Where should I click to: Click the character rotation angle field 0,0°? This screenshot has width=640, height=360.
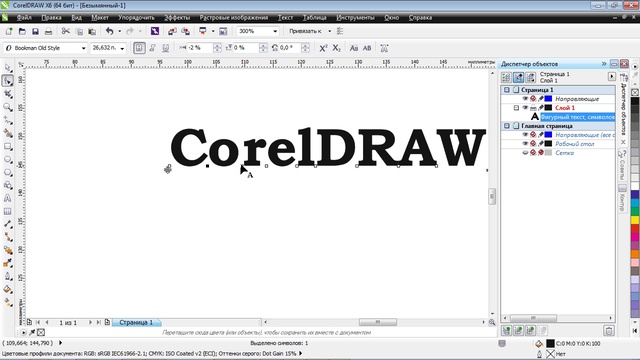tap(290, 48)
